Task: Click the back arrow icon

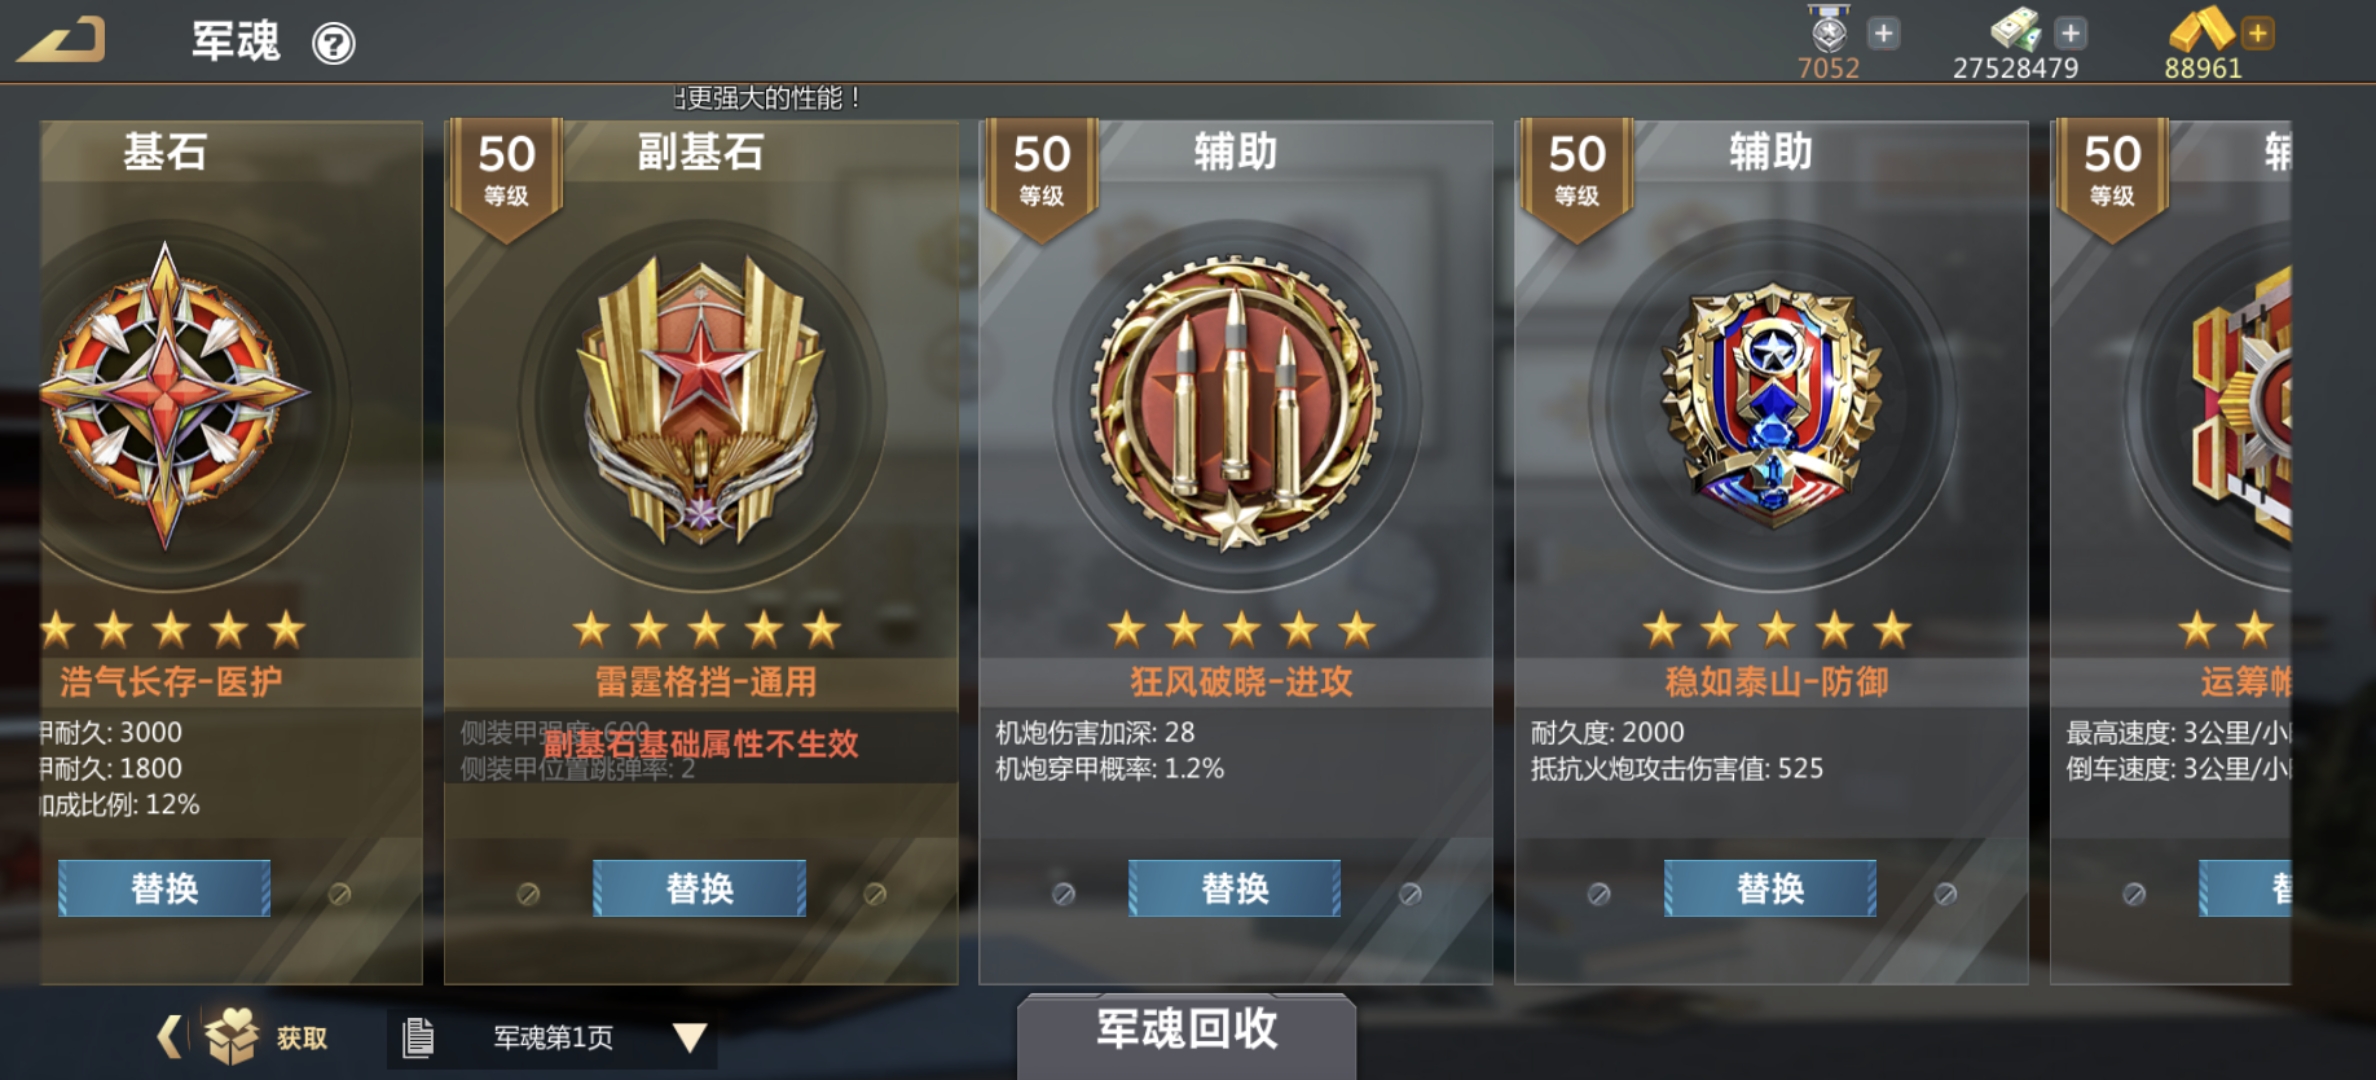Action: [61, 42]
